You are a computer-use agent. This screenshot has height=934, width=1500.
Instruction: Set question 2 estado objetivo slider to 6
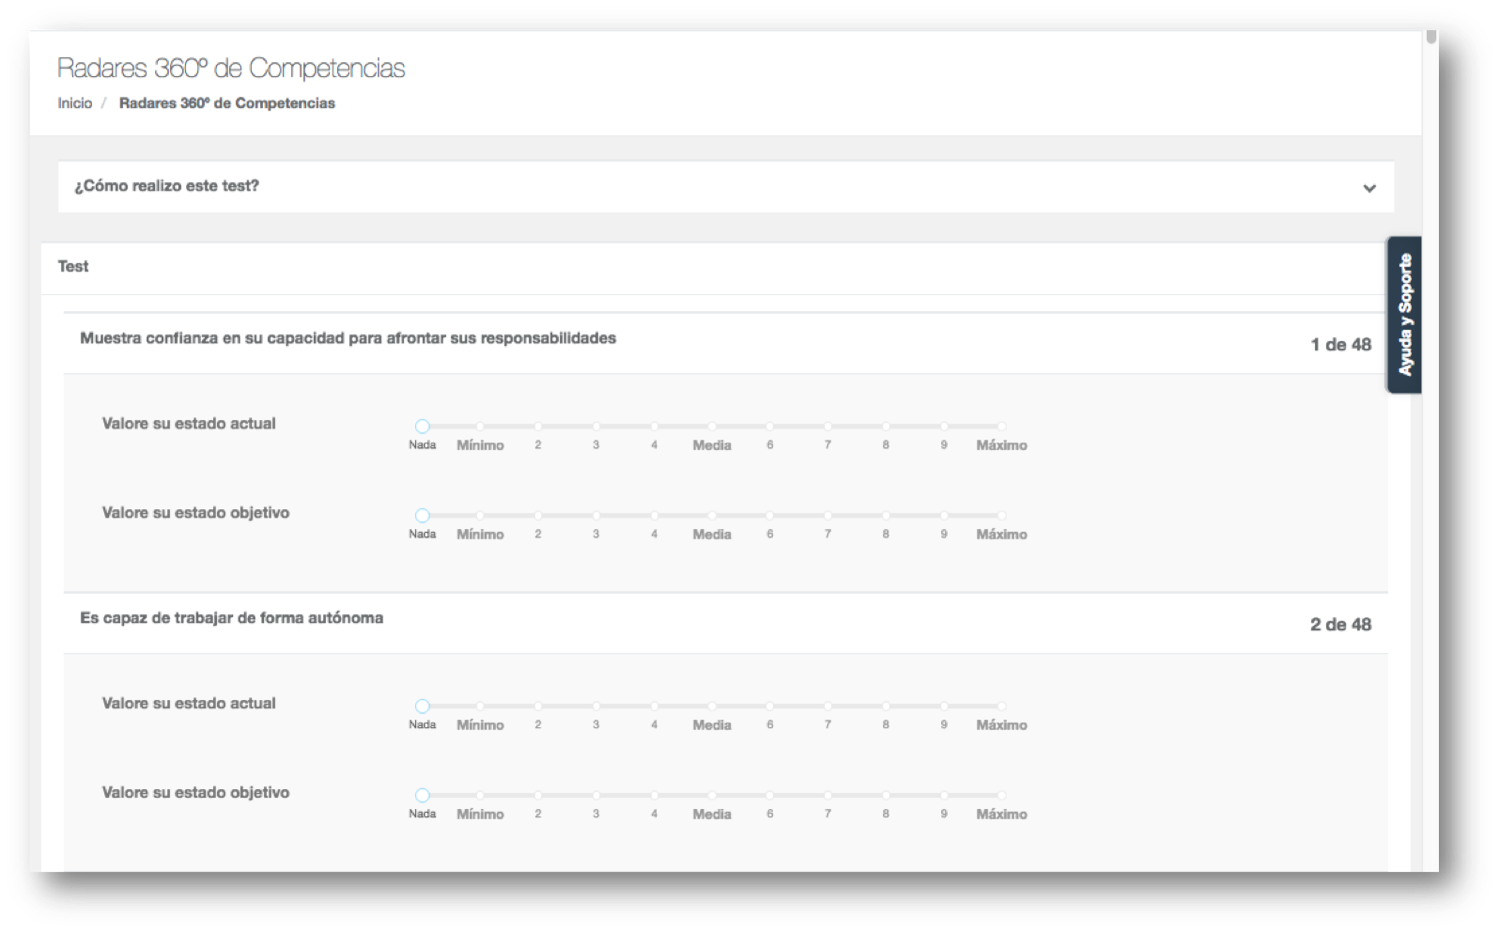(x=770, y=795)
